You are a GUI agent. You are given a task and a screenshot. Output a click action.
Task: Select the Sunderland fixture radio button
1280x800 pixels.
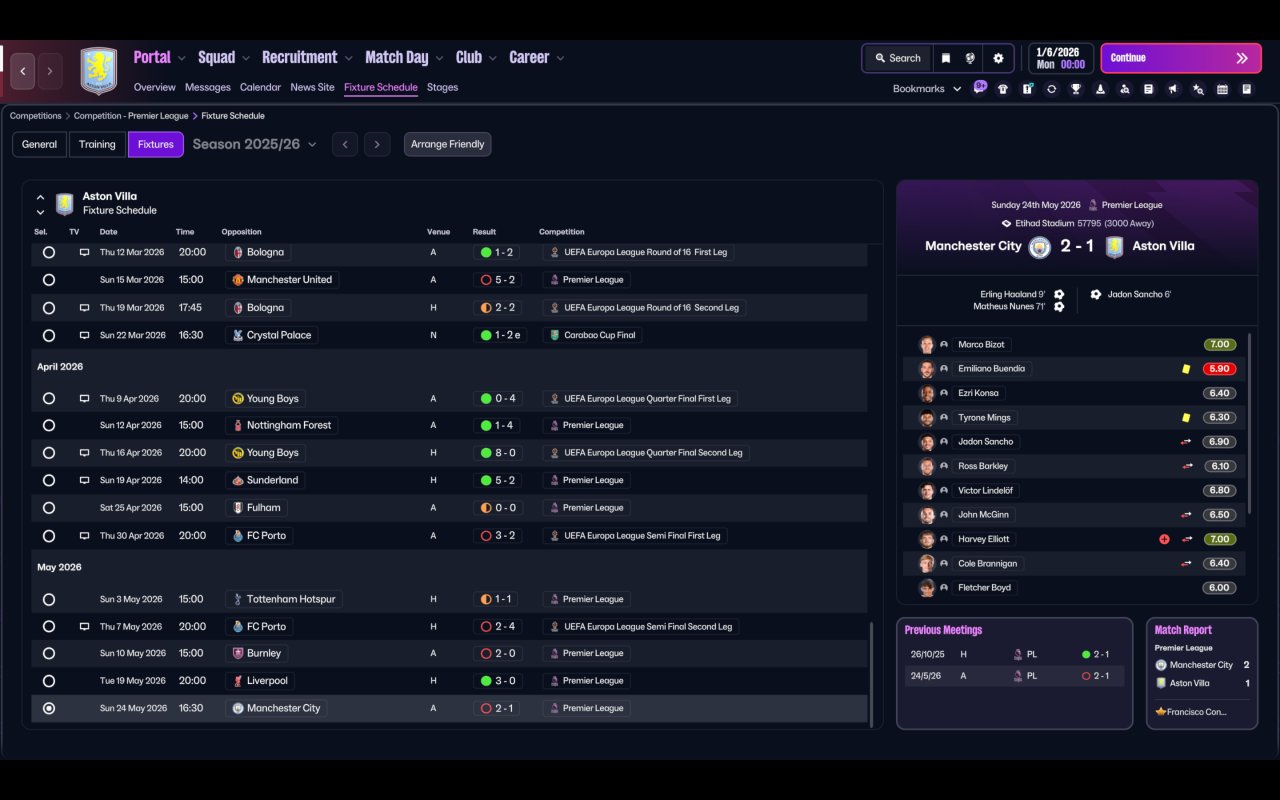pyautogui.click(x=49, y=481)
